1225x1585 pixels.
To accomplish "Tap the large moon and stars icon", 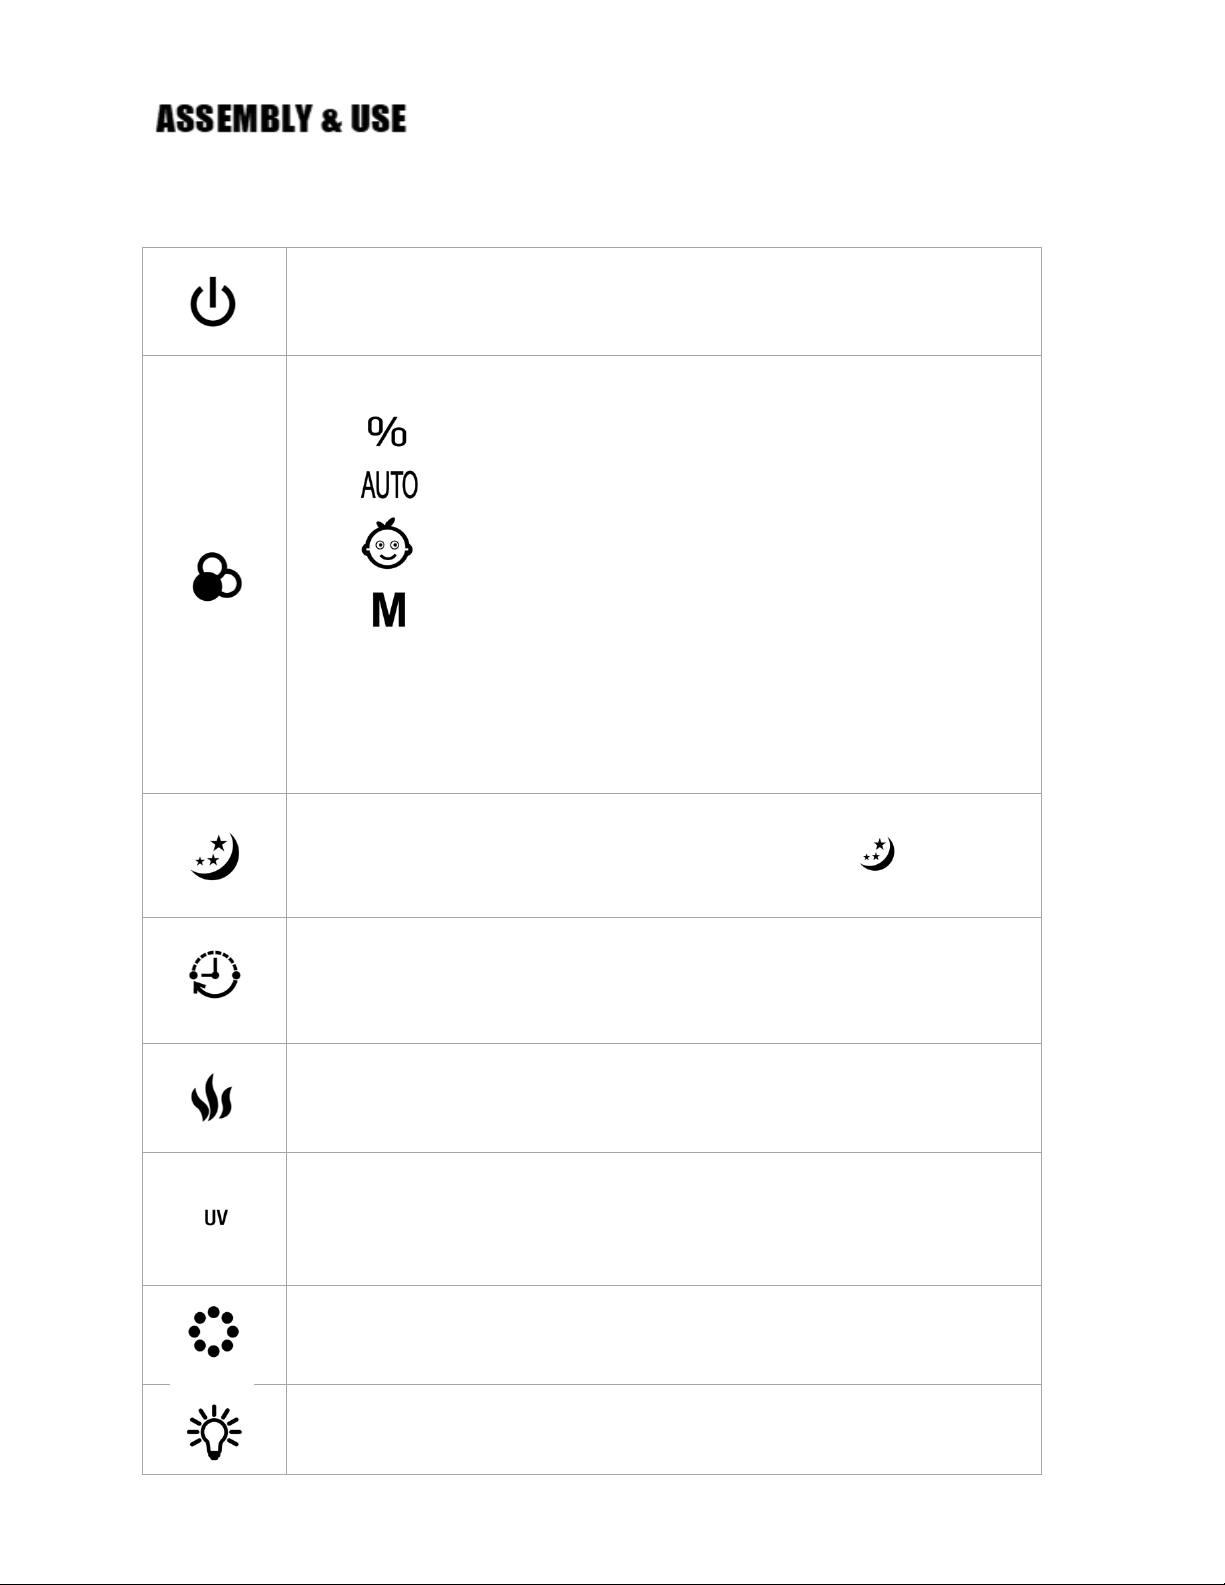I will point(215,857).
